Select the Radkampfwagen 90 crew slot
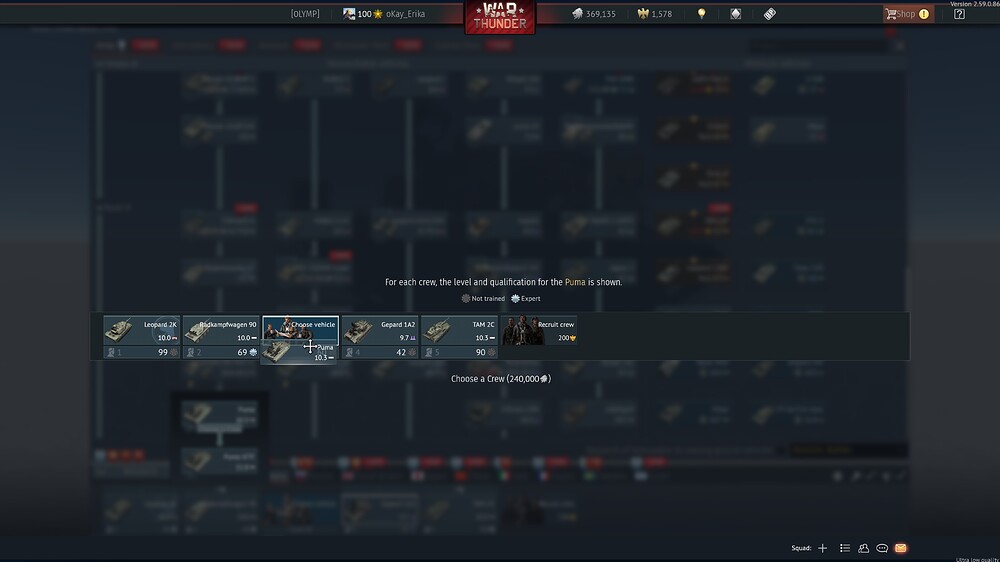1000x562 pixels. coord(221,330)
